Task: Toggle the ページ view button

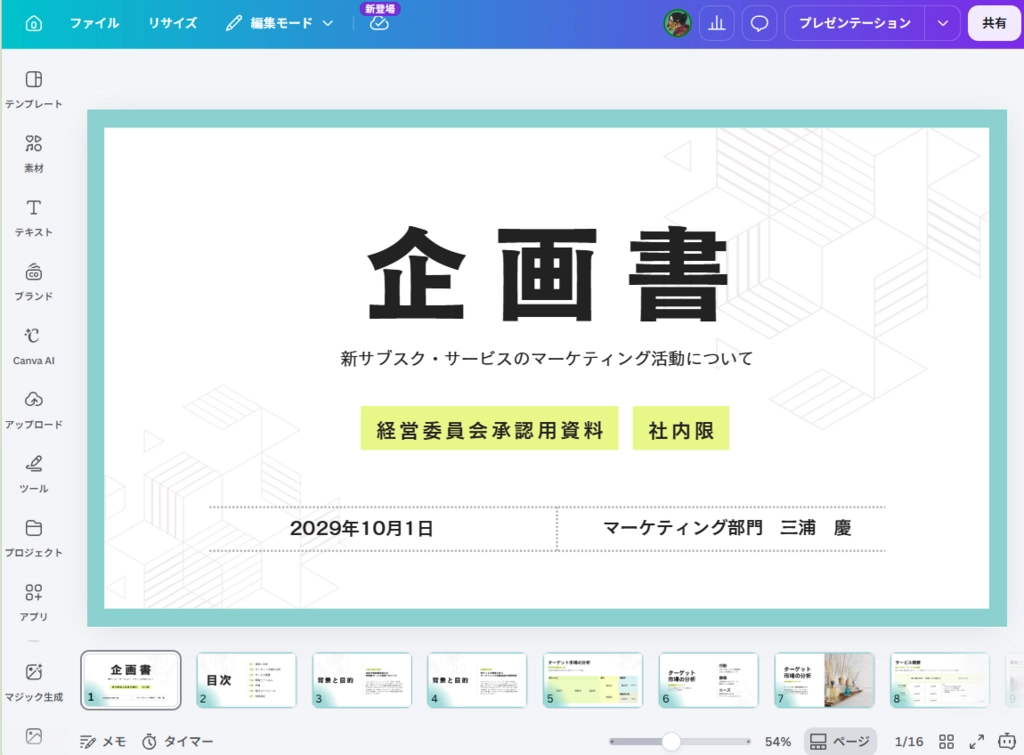Action: (x=839, y=741)
